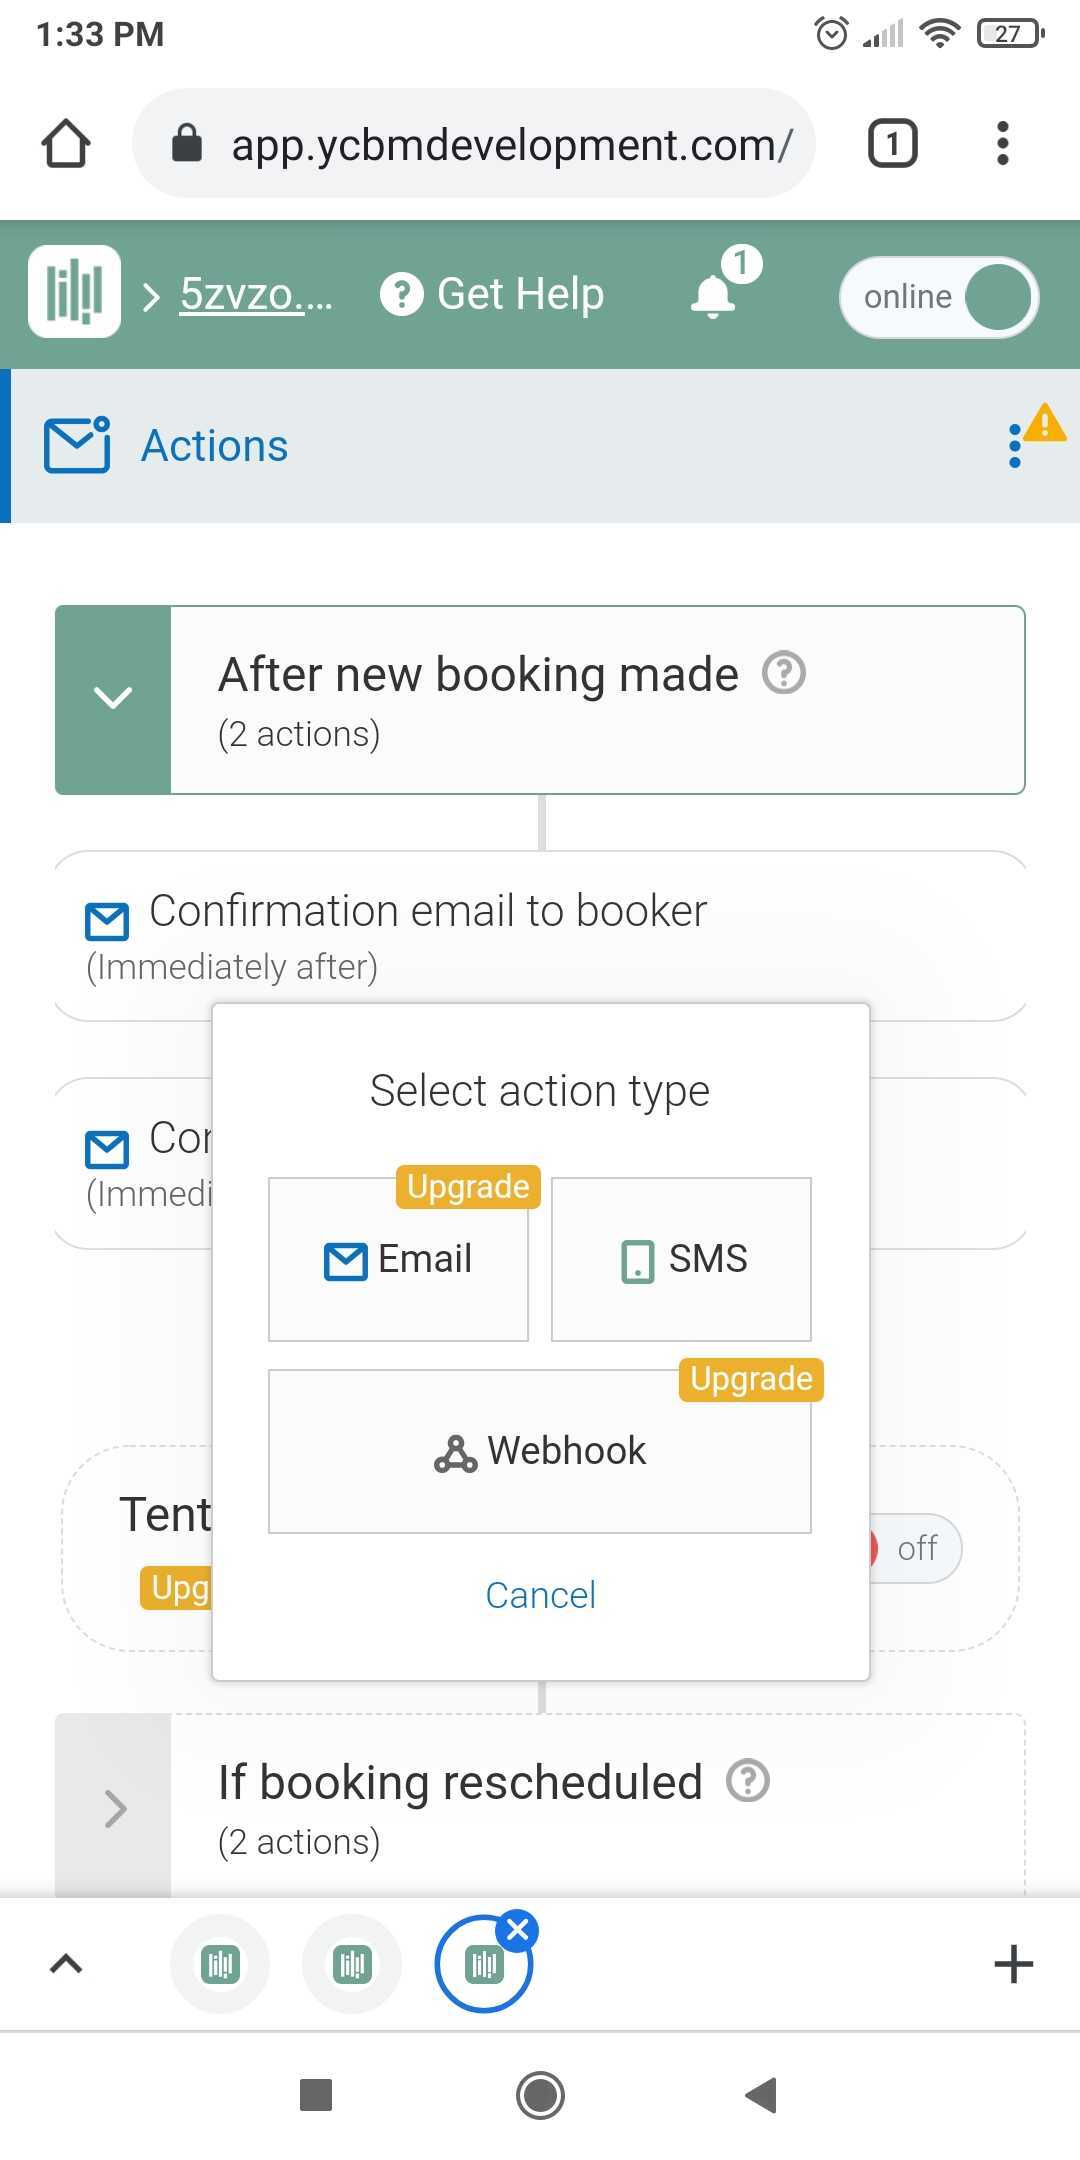Choose the Webhook action type
Viewport: 1080px width, 2160px height.
click(540, 1451)
